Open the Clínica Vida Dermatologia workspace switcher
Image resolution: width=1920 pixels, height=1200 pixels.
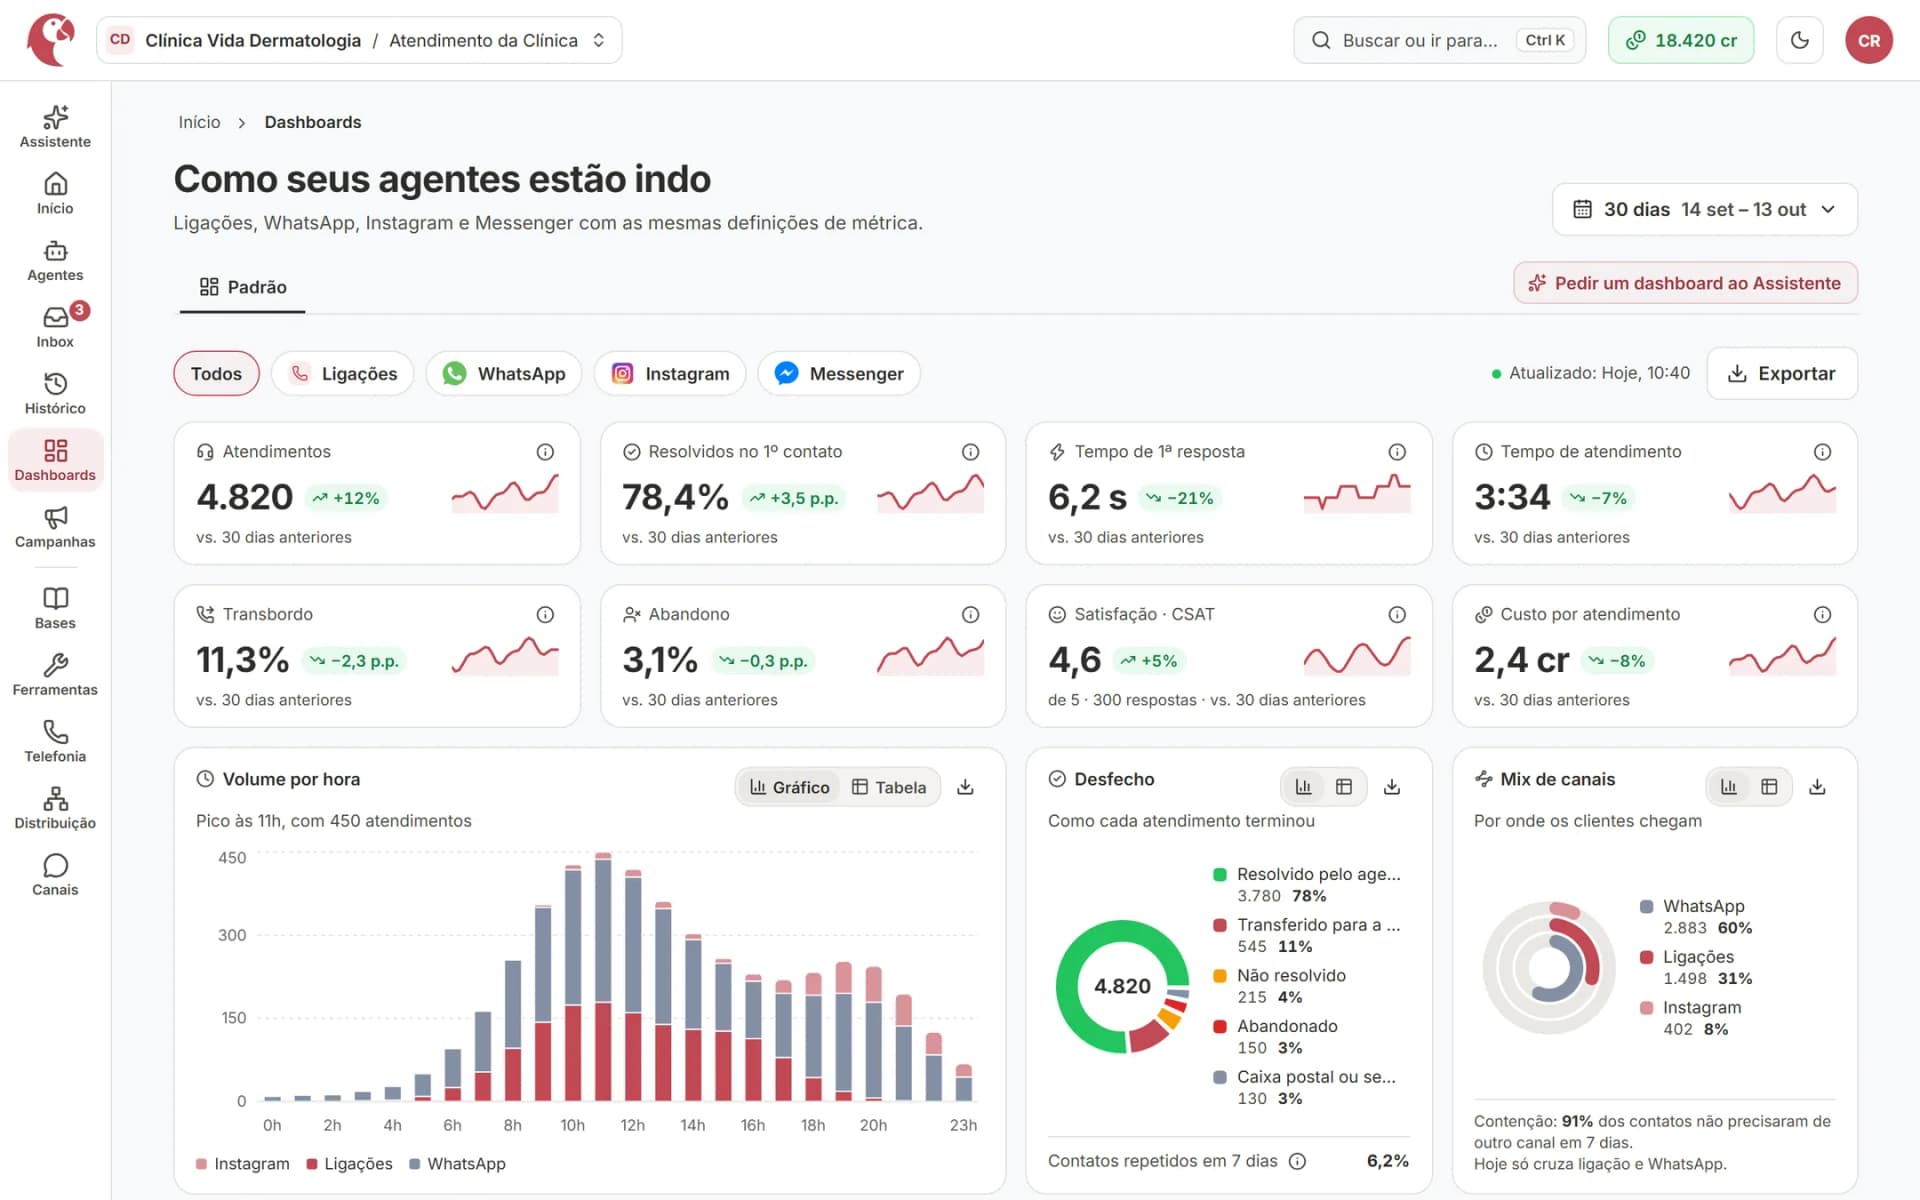pyautogui.click(x=359, y=40)
